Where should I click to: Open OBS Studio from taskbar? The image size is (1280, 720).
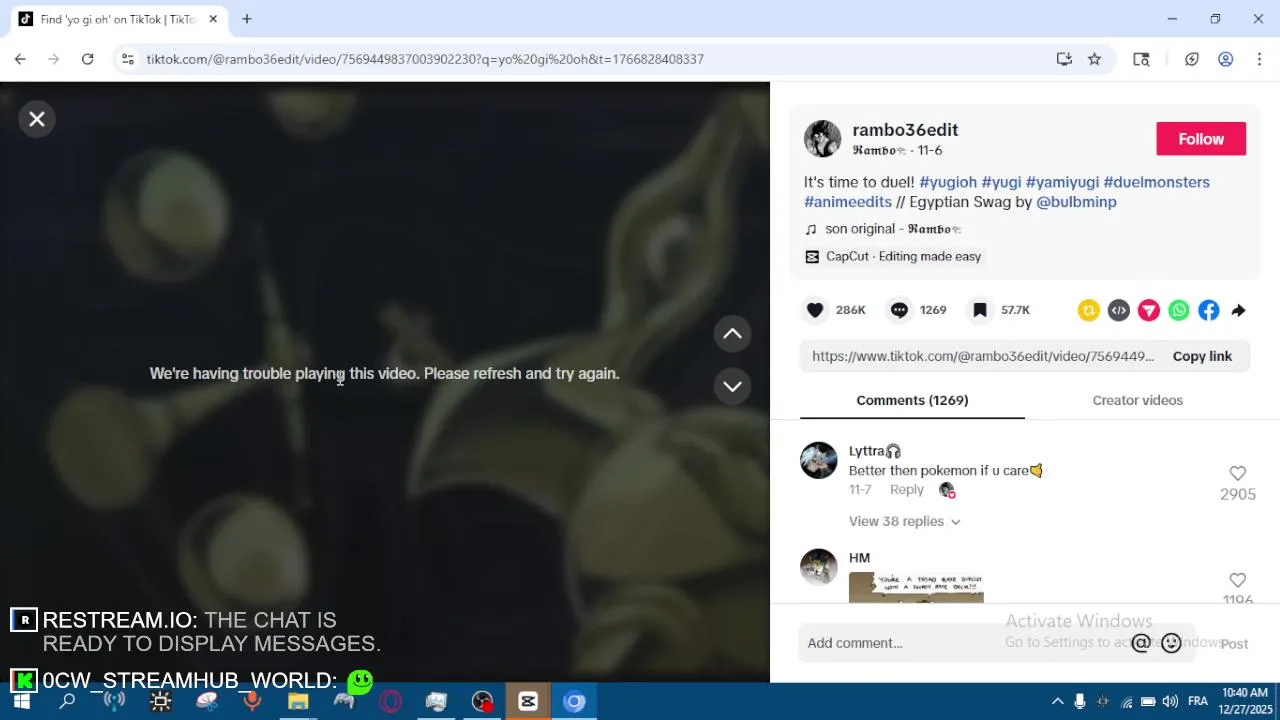[x=482, y=701]
